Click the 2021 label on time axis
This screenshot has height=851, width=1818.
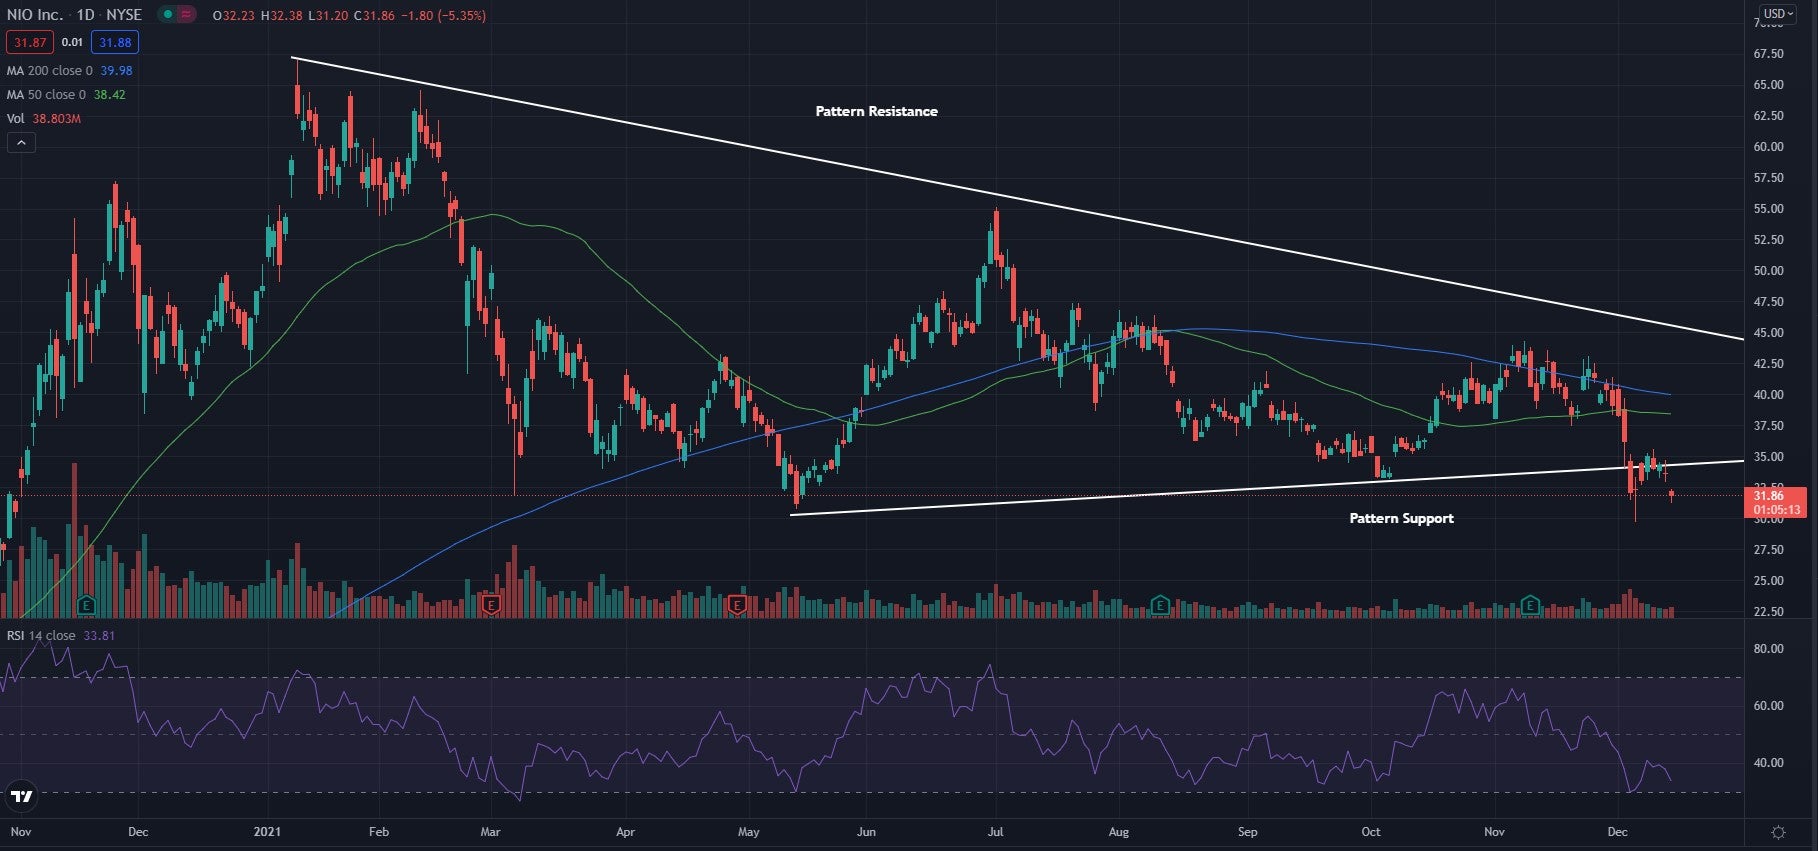(267, 832)
